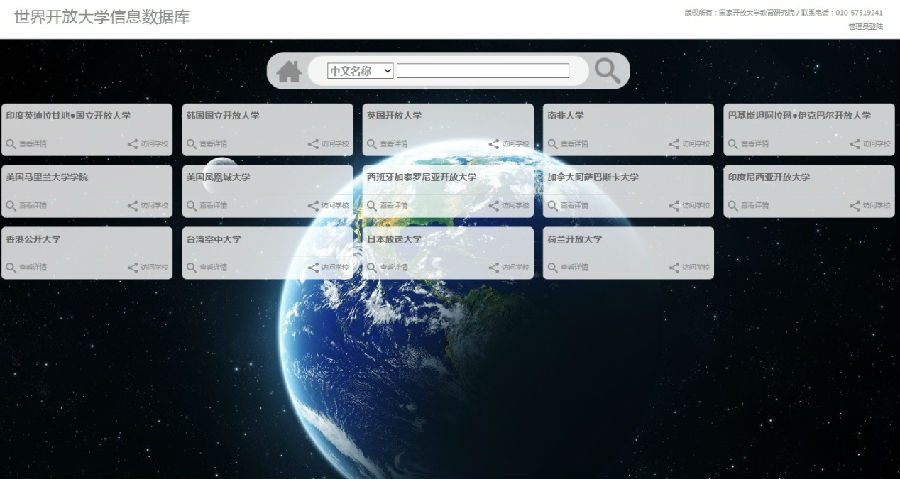
Task: Click the magnifying glass search icon
Action: [608, 70]
